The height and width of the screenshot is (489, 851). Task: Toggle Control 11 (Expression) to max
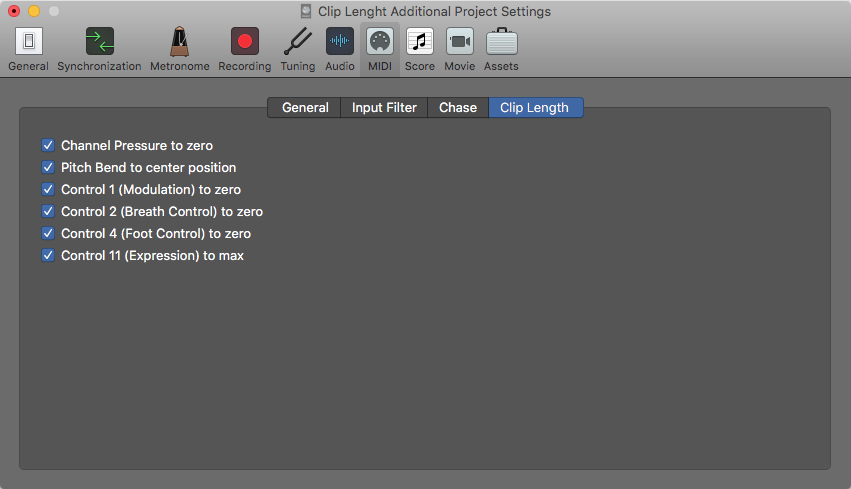pyautogui.click(x=48, y=255)
